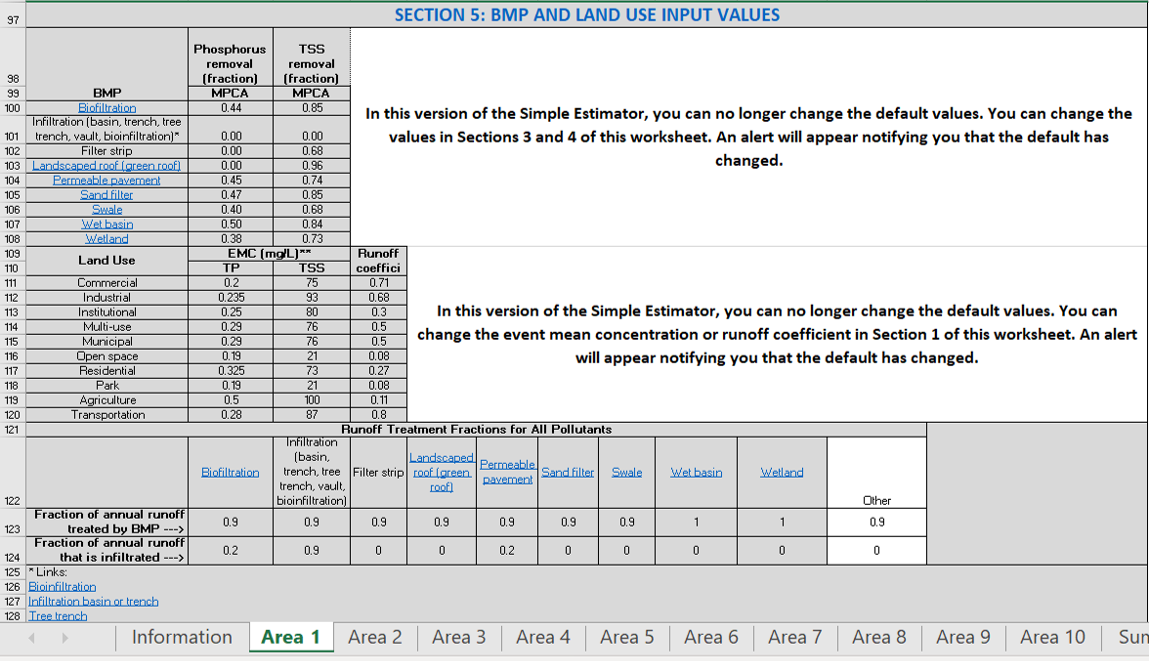This screenshot has height=661, width=1149.
Task: Select the Area 10 sheet tab
Action: (1052, 637)
